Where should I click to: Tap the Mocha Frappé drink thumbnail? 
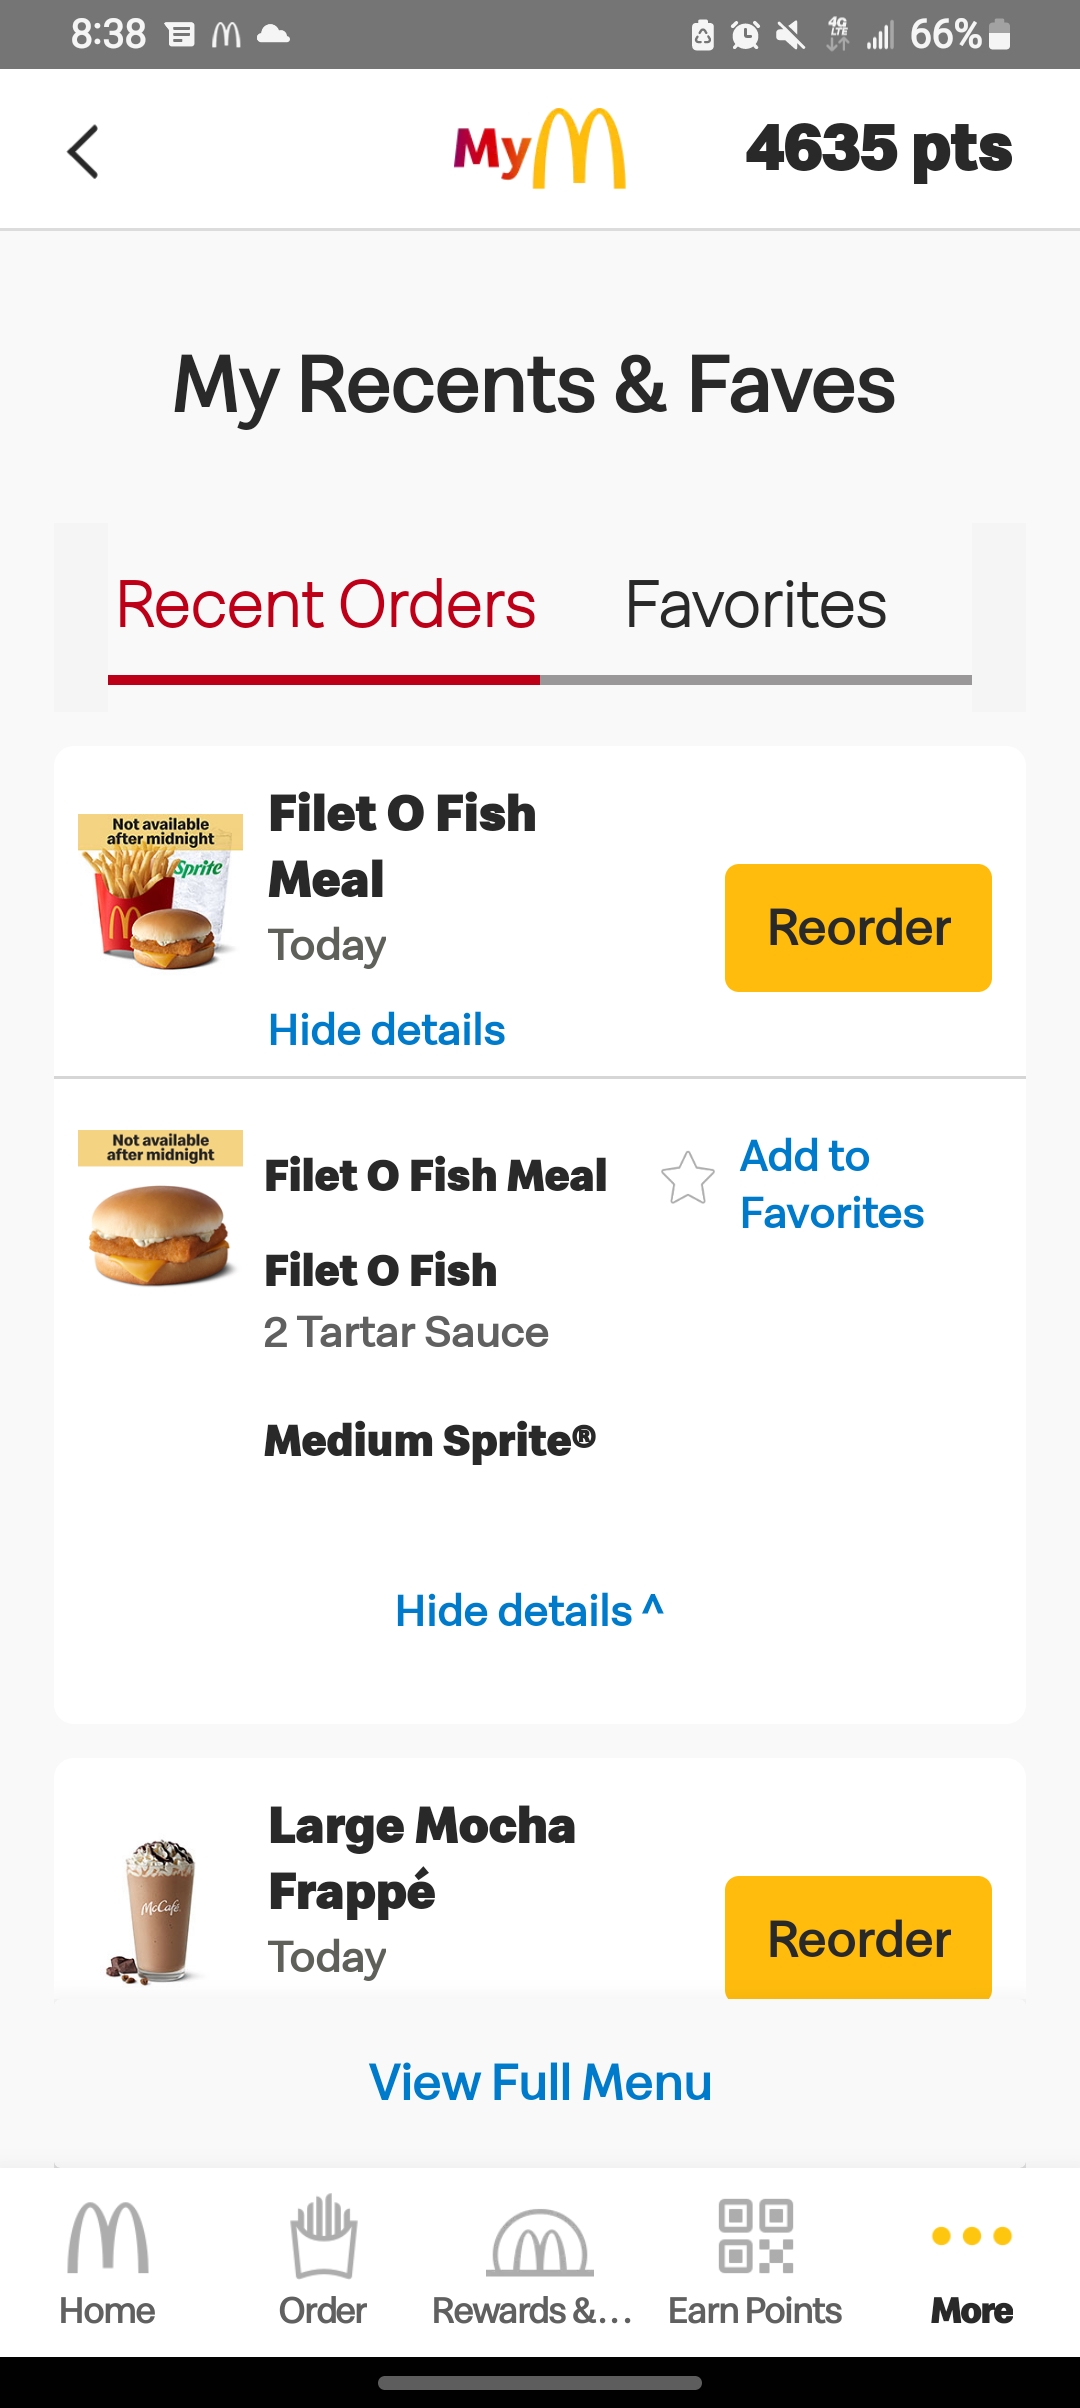[158, 1910]
